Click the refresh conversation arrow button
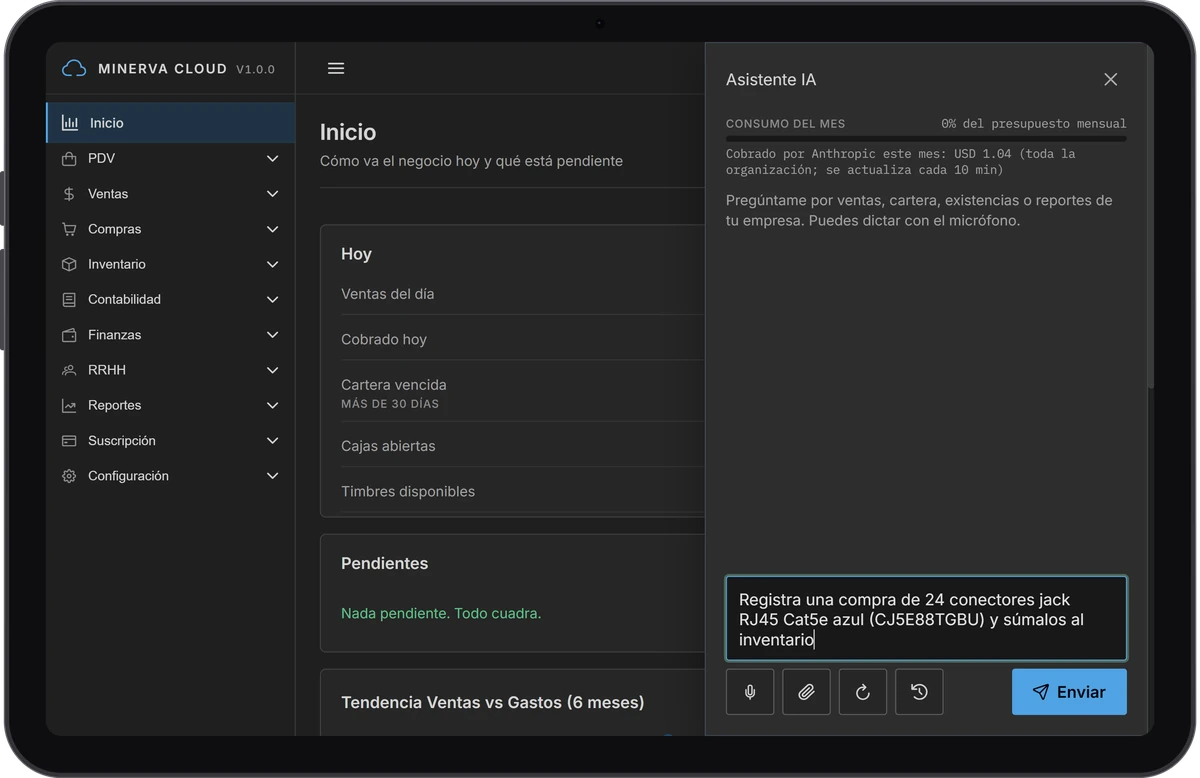 point(863,692)
